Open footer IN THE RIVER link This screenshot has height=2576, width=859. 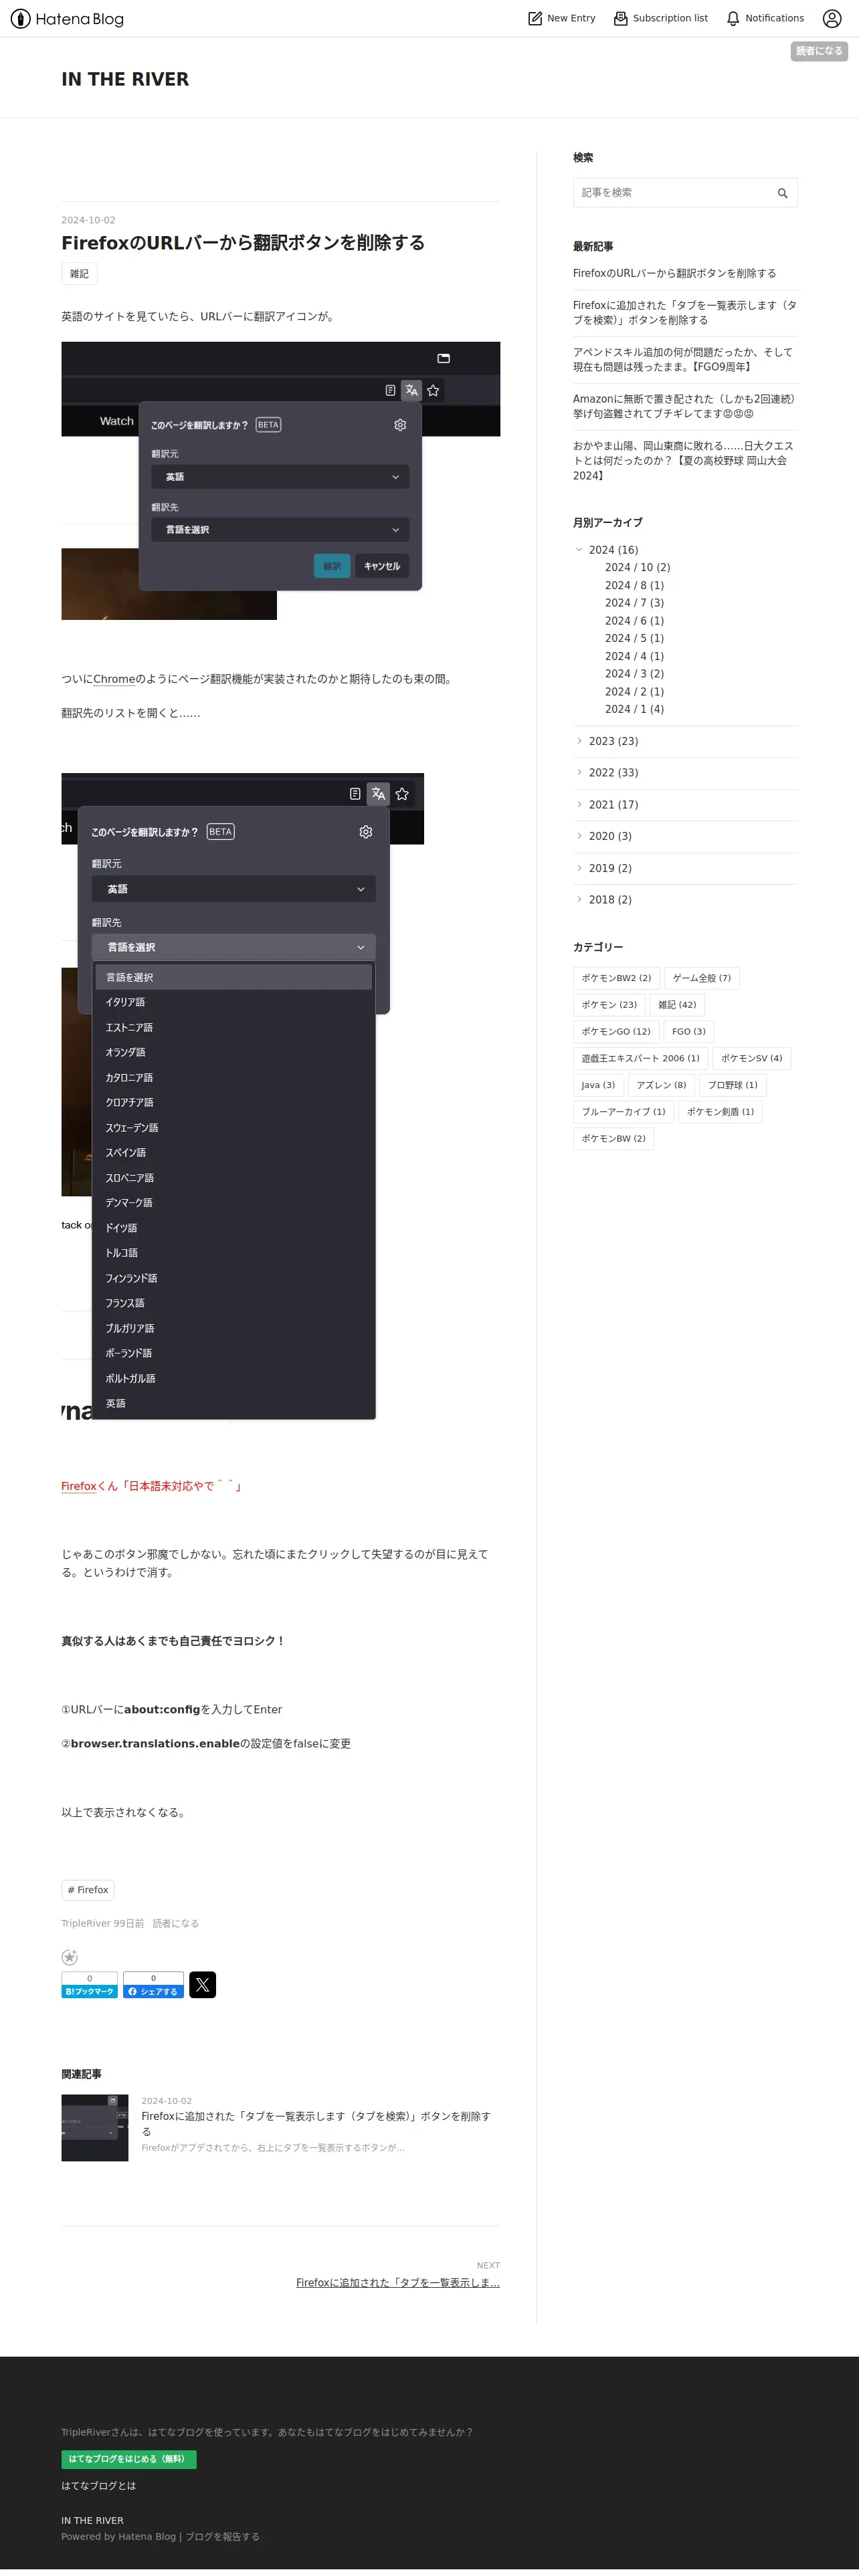(92, 2521)
